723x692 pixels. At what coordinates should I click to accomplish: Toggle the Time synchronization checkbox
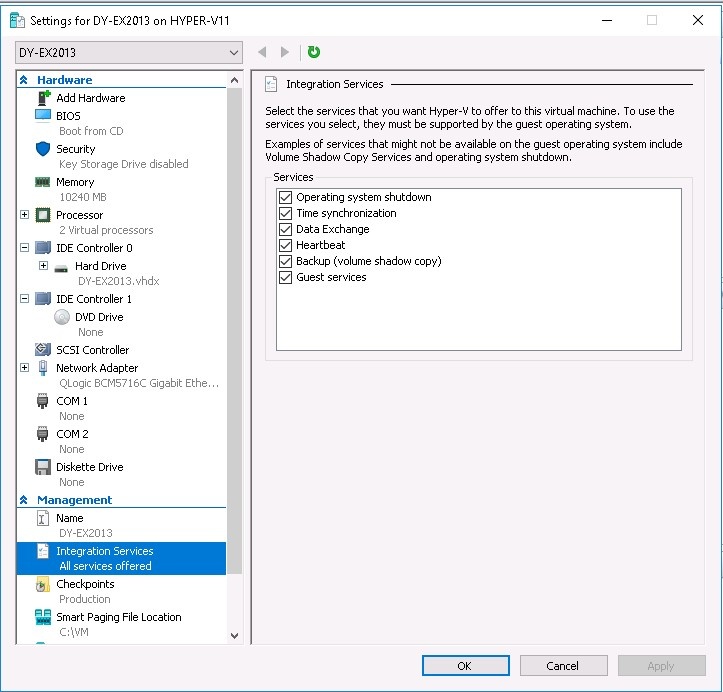(x=286, y=213)
